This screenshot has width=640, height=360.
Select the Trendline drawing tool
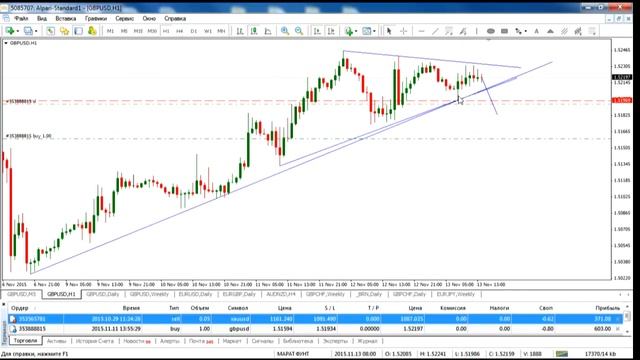[x=436, y=31]
